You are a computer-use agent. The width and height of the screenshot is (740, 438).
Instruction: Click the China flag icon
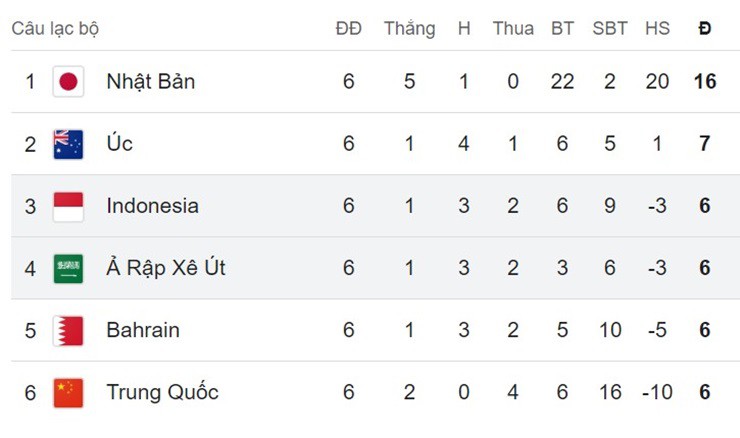point(68,392)
